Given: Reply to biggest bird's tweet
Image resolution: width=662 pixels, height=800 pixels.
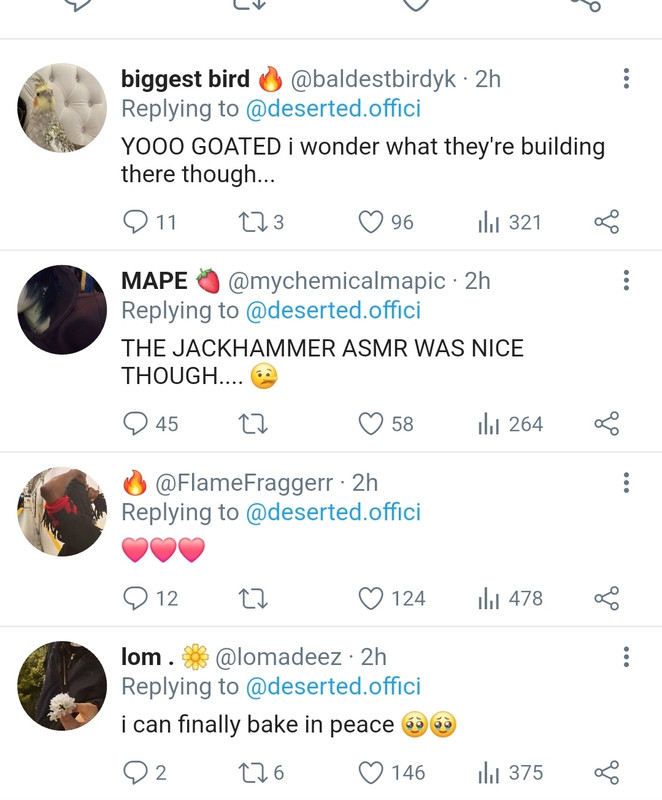Looking at the screenshot, I should [x=150, y=222].
